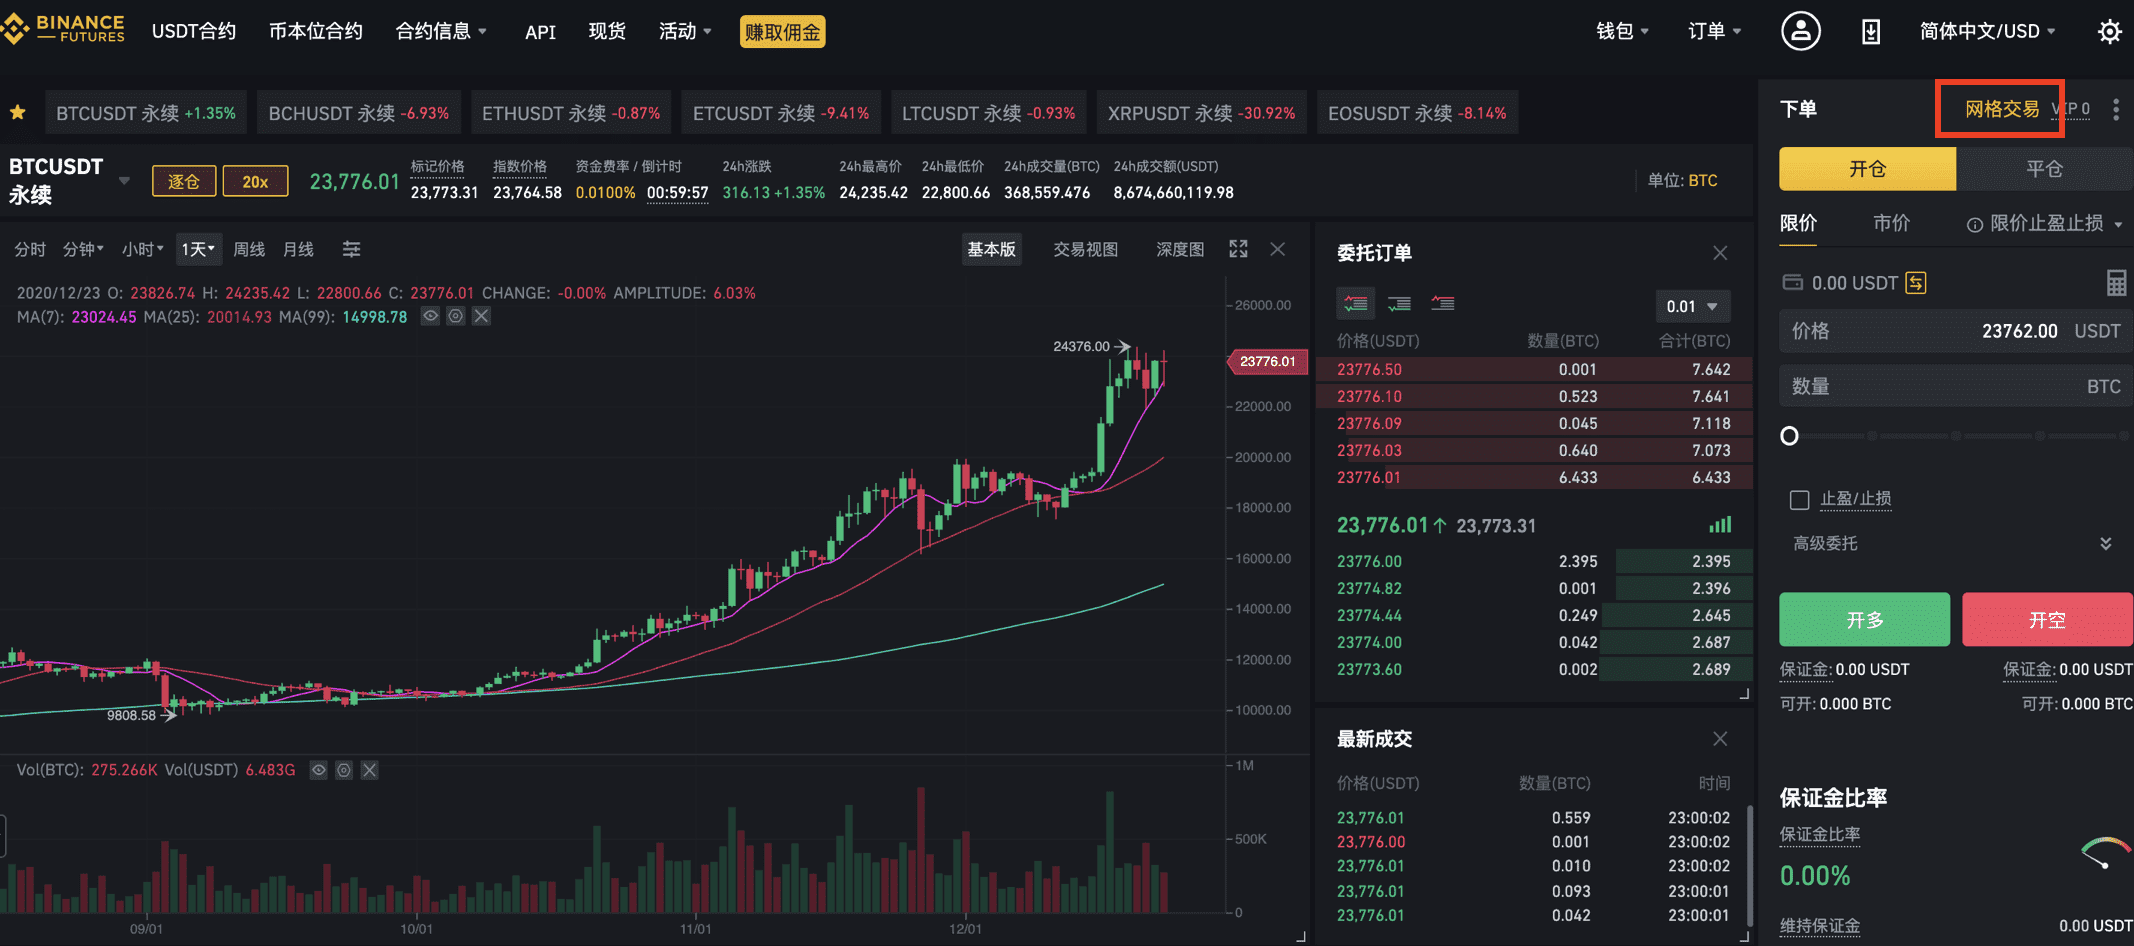This screenshot has width=2134, height=946.
Task: Click the 开空 short button
Action: point(2047,619)
